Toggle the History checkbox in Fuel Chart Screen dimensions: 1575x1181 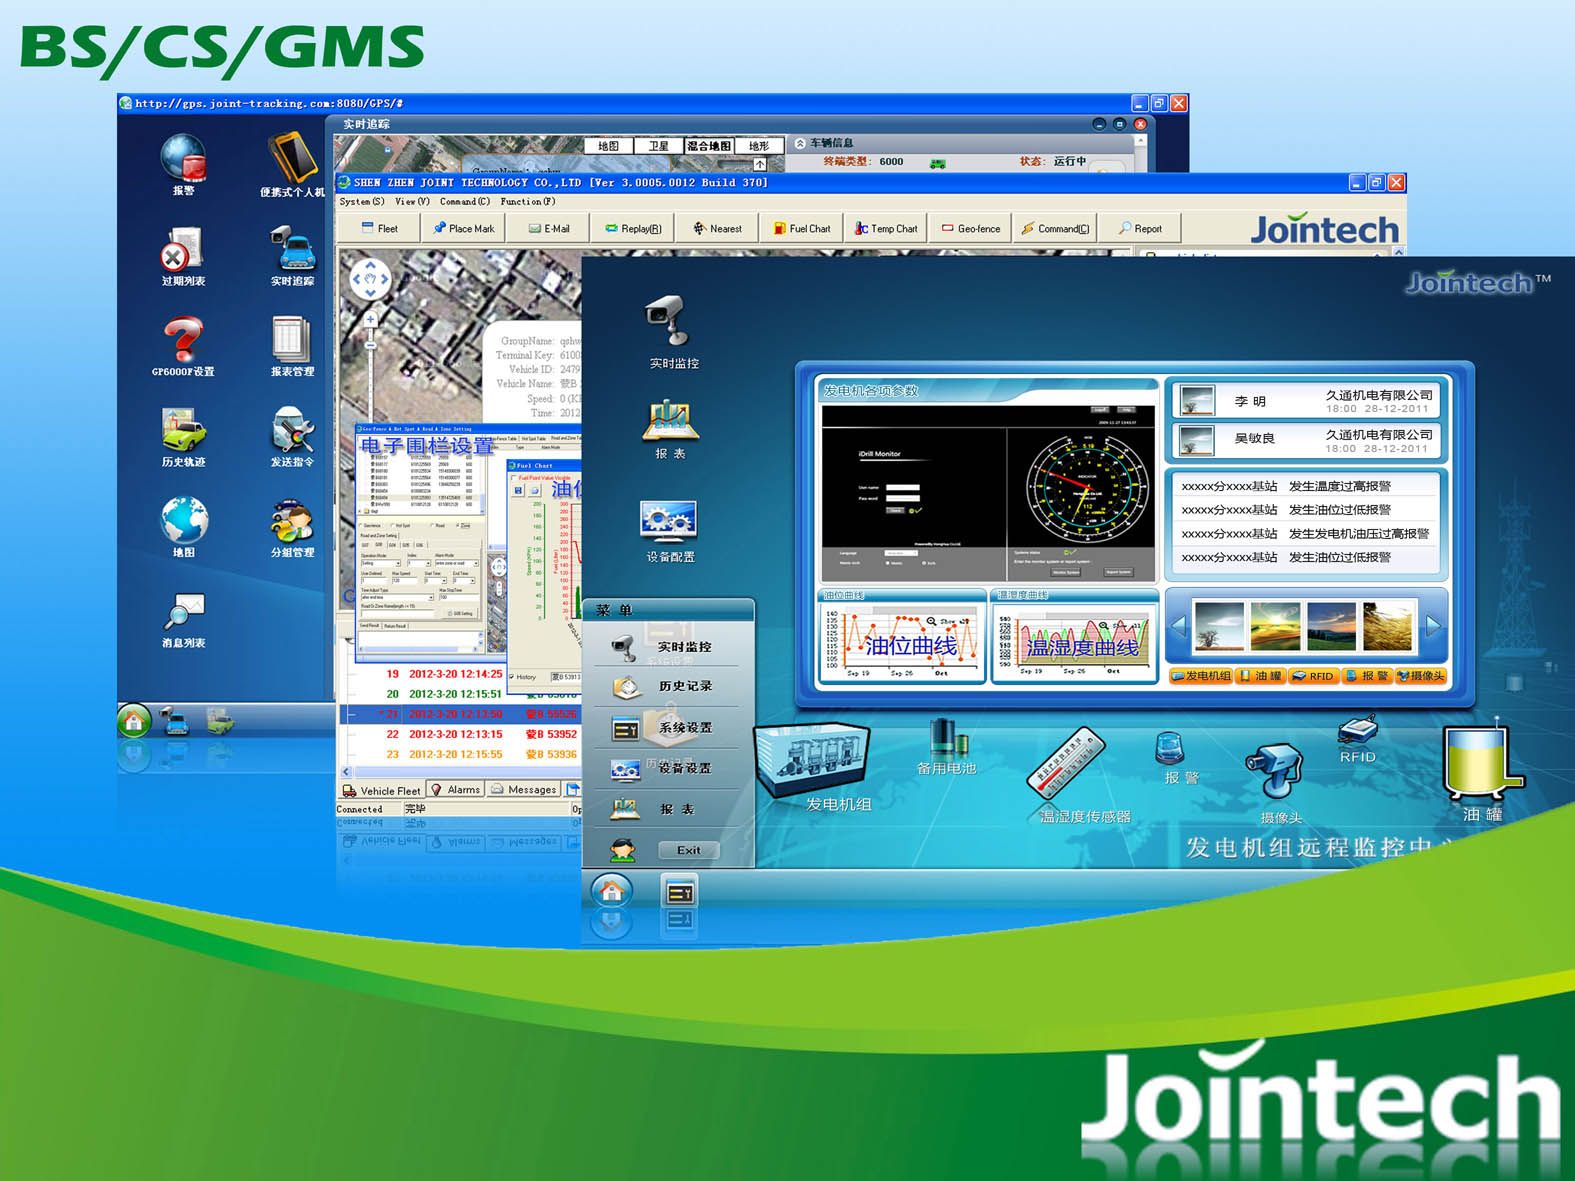(x=513, y=677)
